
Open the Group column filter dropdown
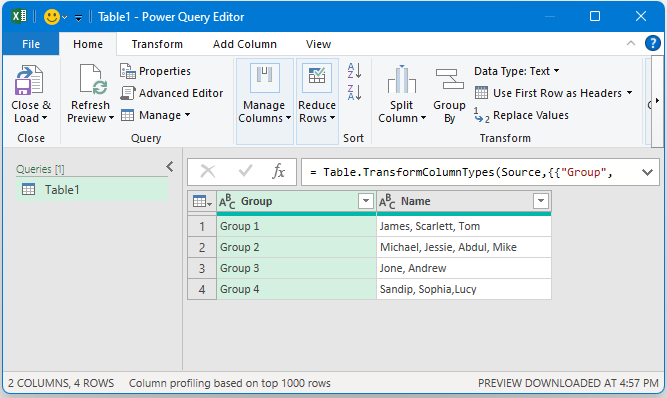(365, 201)
